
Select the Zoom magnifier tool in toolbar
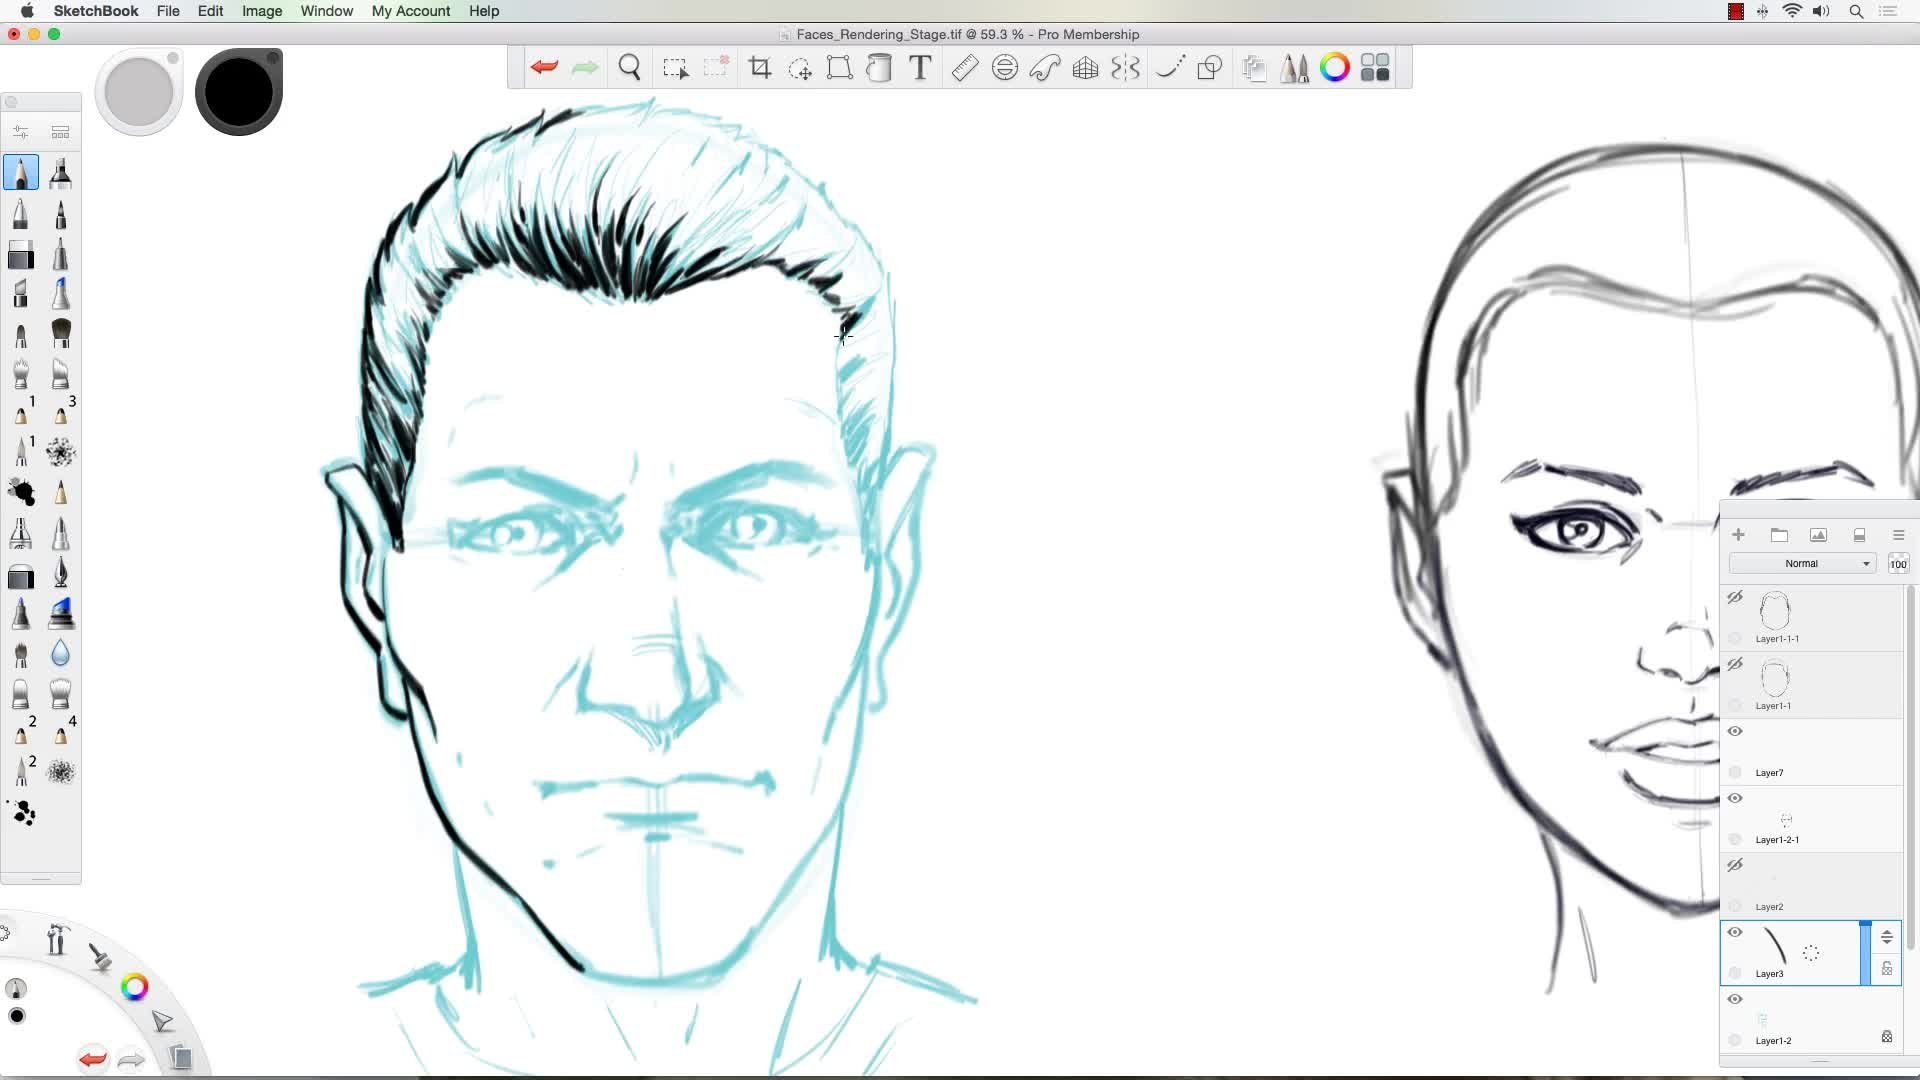pyautogui.click(x=629, y=68)
